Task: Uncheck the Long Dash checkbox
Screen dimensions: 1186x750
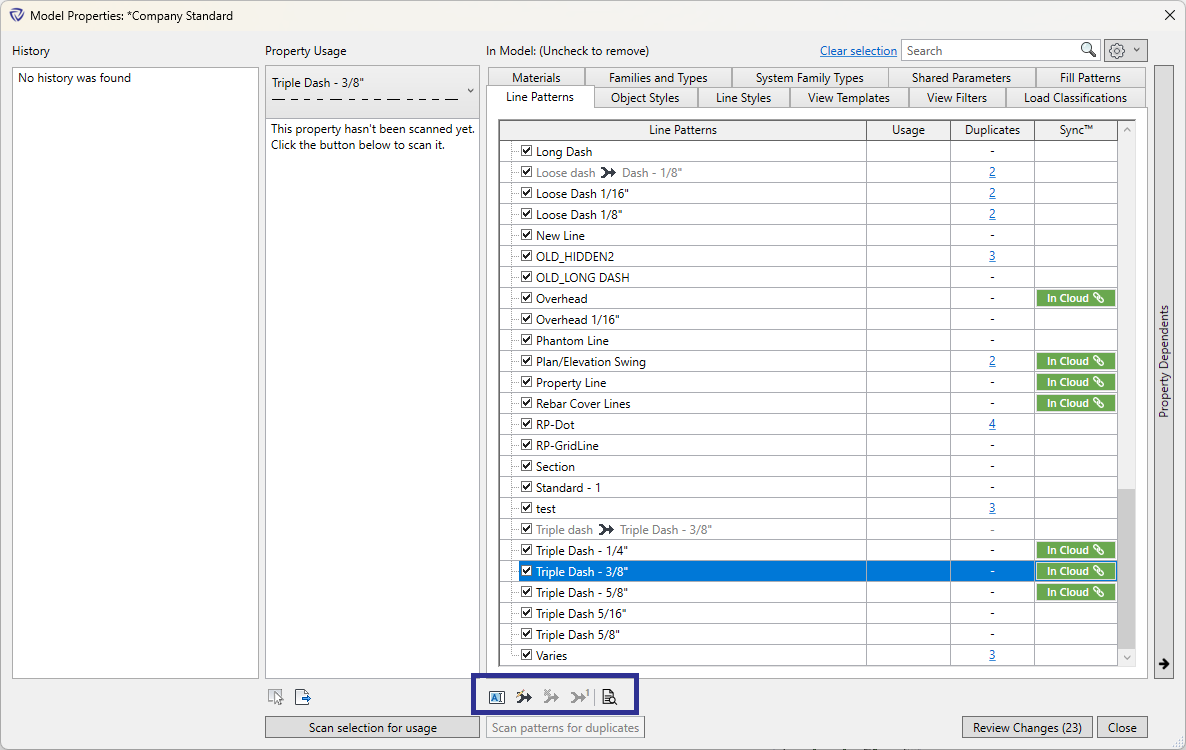Action: point(526,150)
